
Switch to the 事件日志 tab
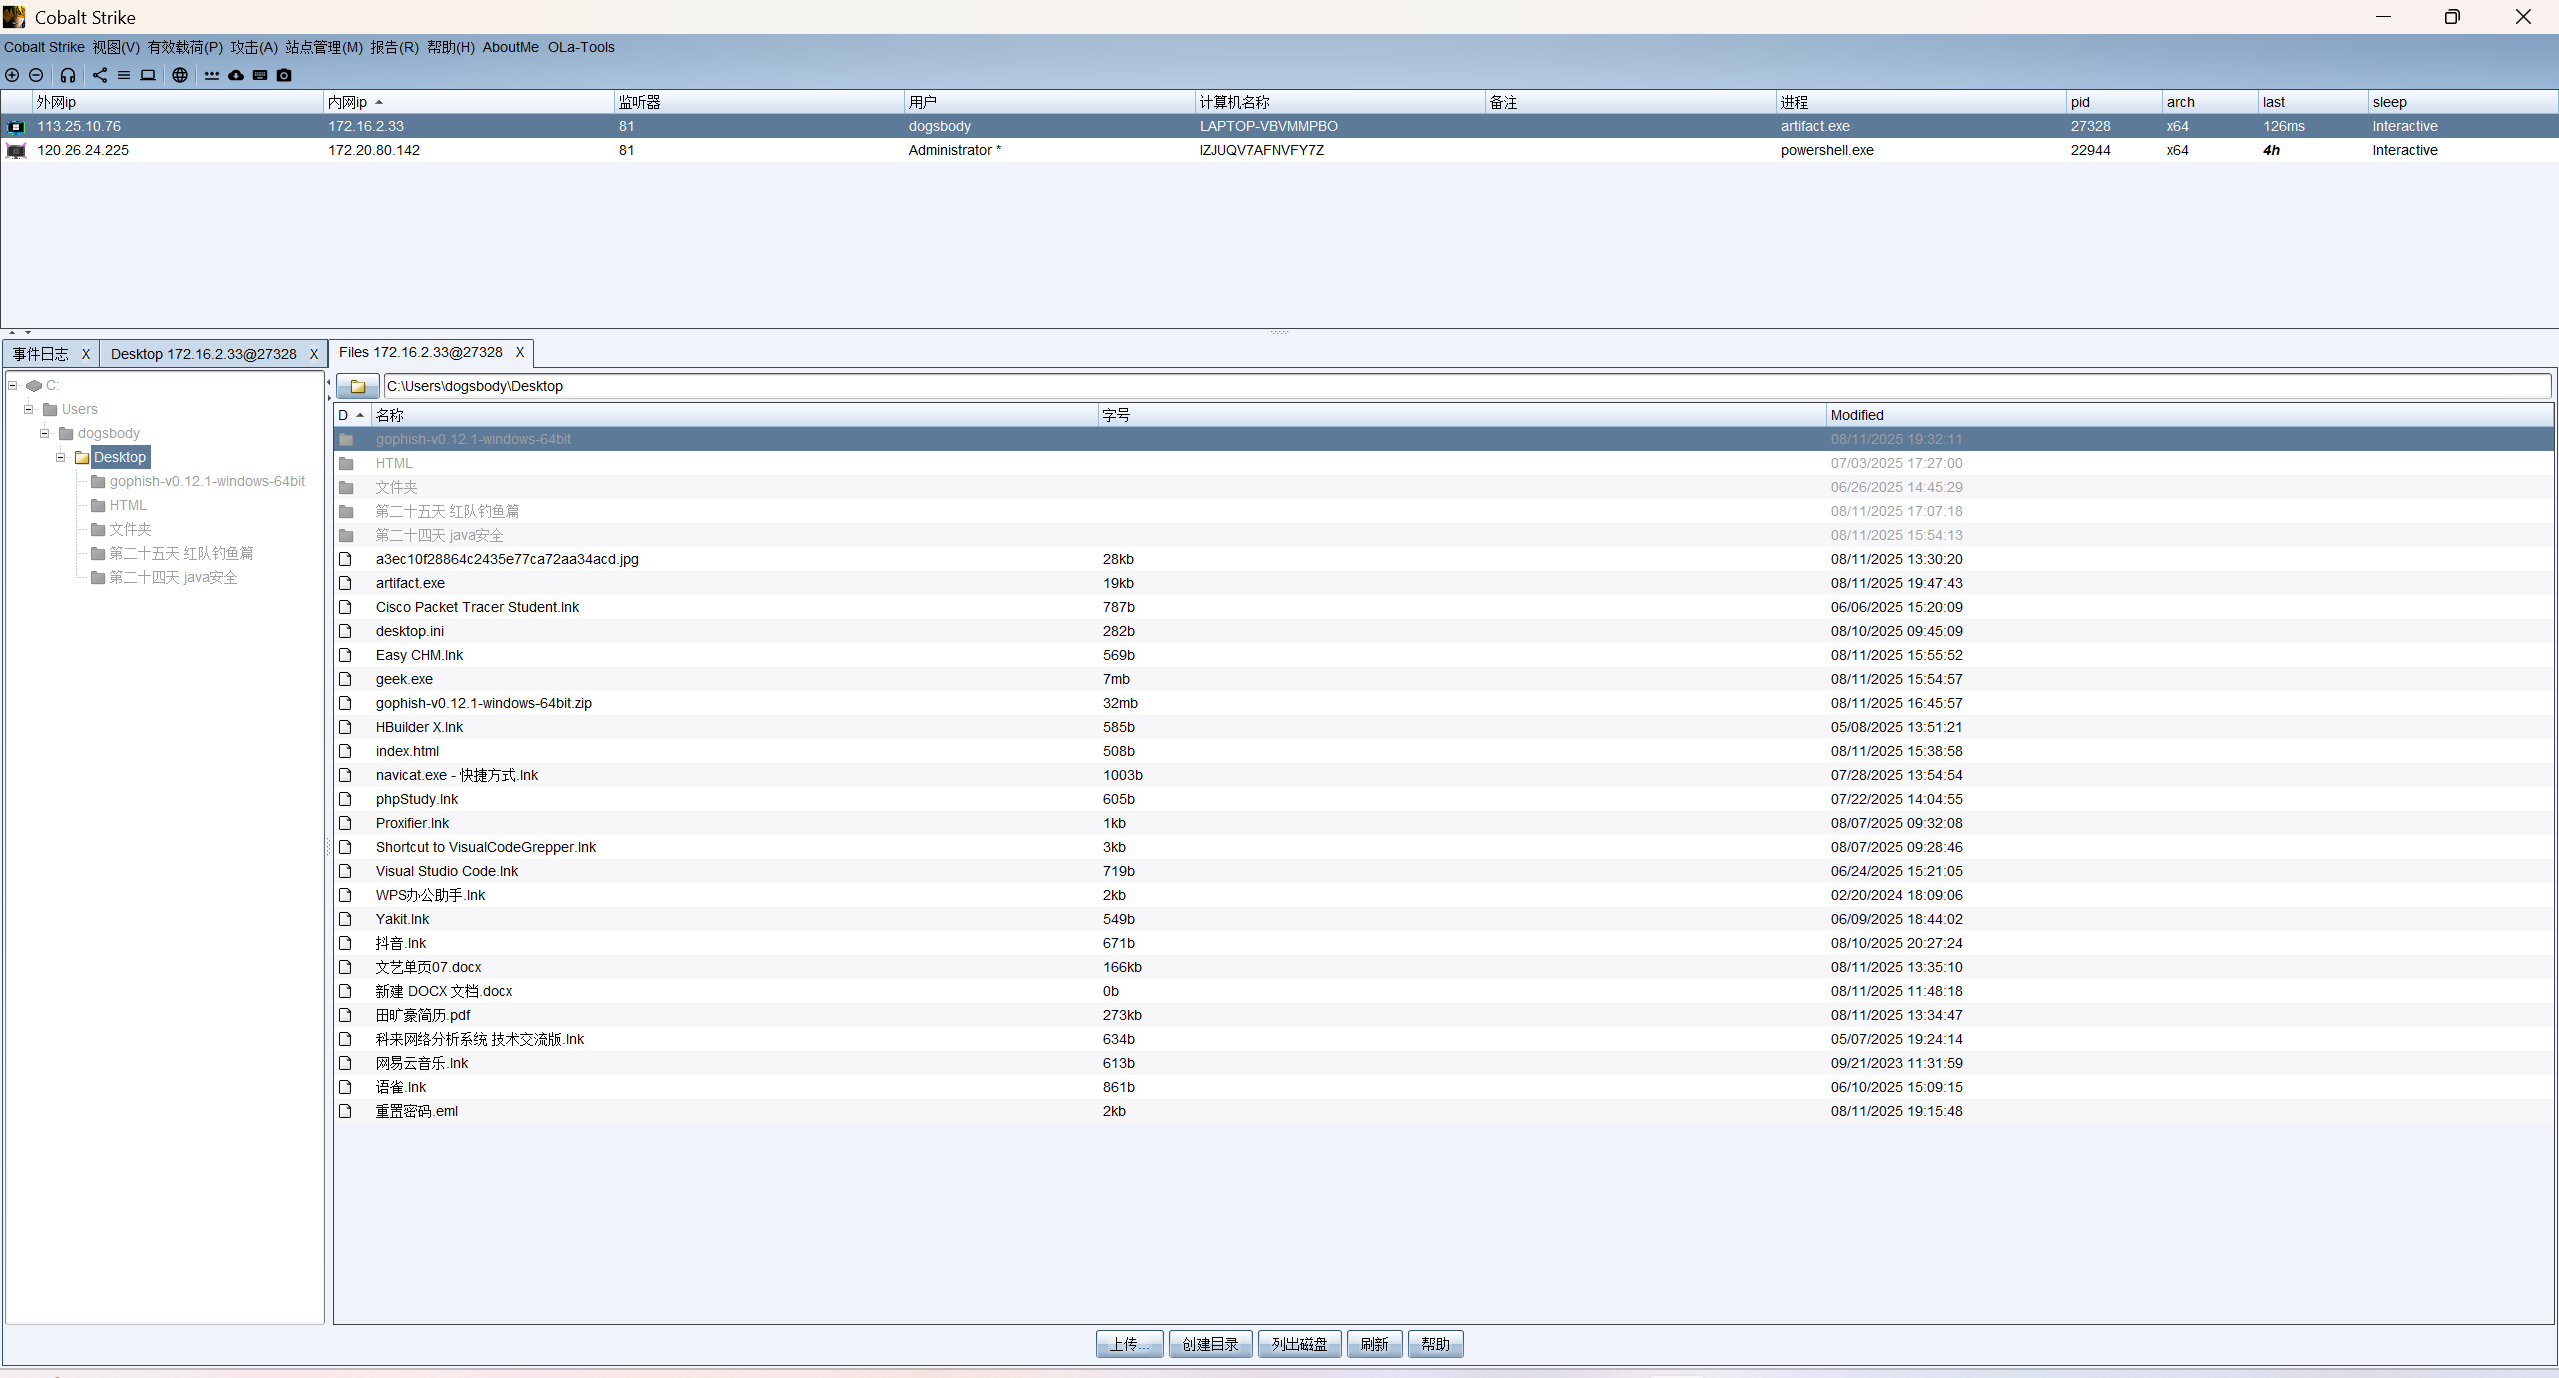[x=41, y=354]
